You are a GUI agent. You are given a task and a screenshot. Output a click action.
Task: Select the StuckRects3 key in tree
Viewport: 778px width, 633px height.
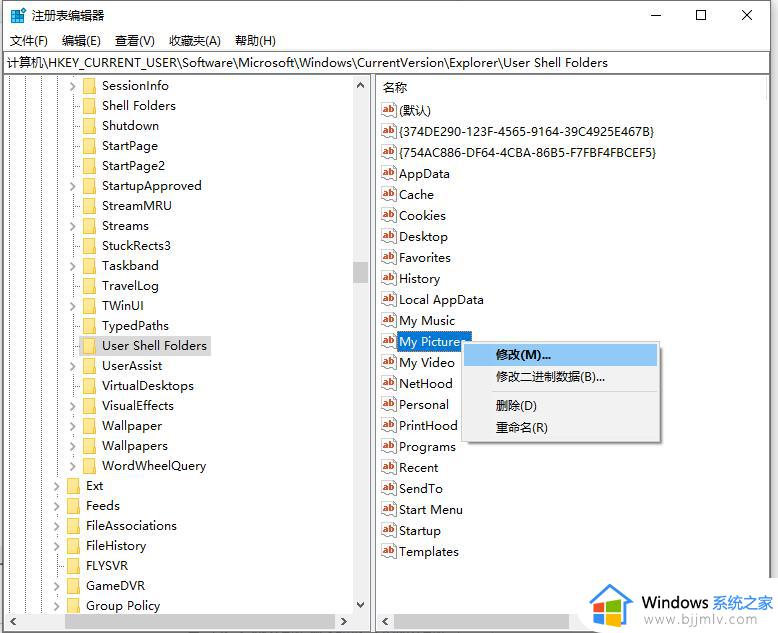click(136, 246)
